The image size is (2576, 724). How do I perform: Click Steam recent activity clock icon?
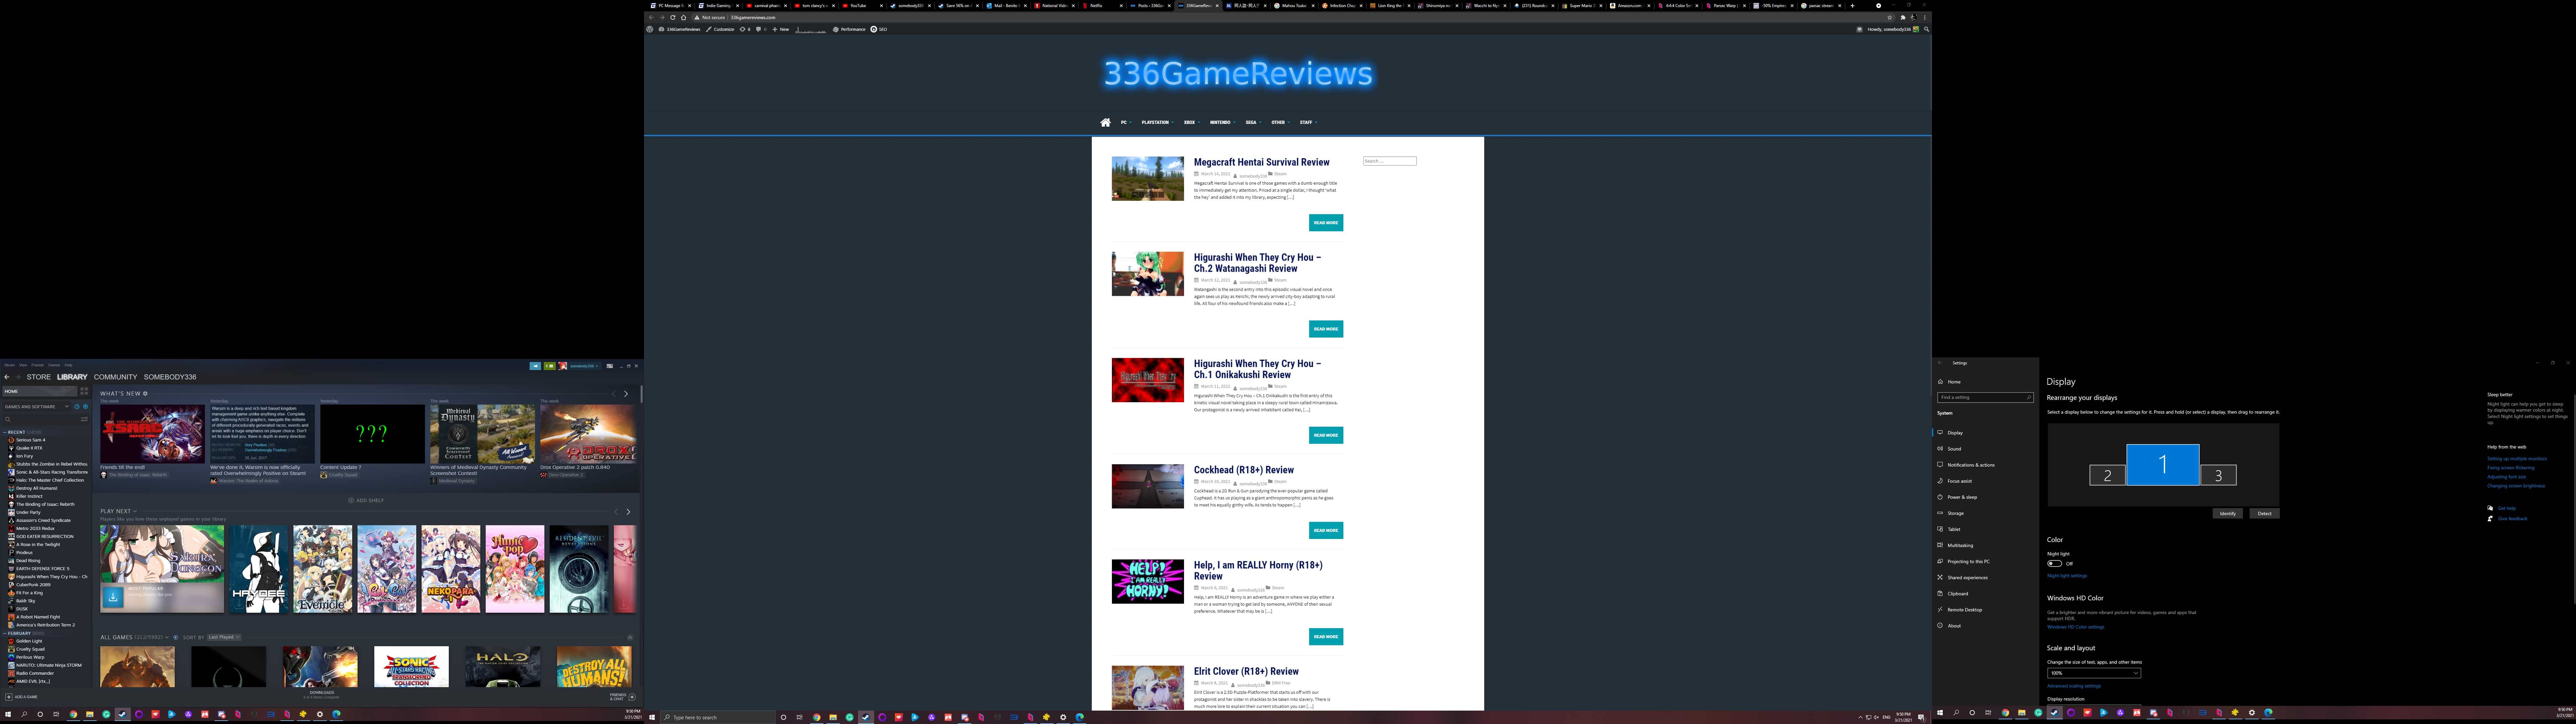coord(77,407)
